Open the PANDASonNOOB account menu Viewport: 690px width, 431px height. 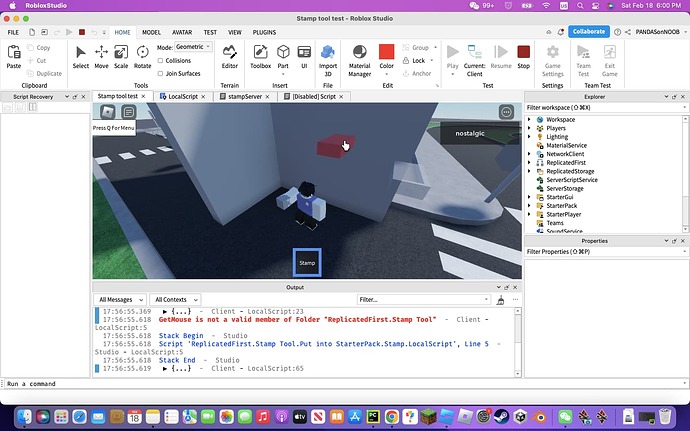[x=661, y=32]
